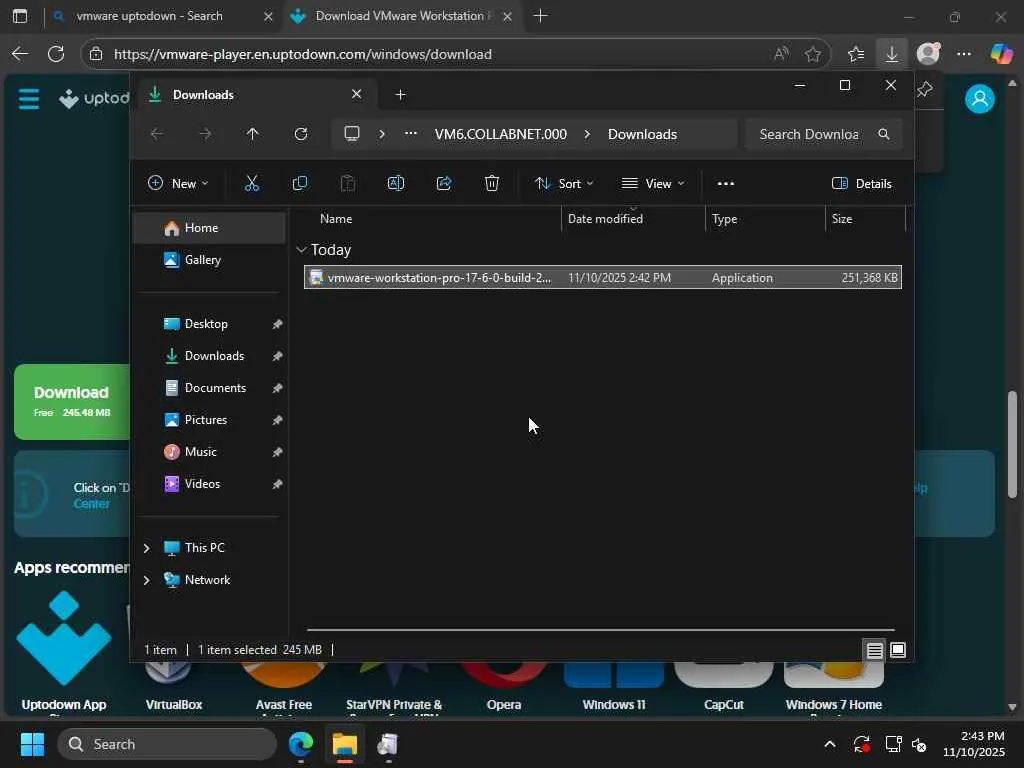Reload the Uptodown page in Edge
Image resolution: width=1024 pixels, height=768 pixels.
56,54
